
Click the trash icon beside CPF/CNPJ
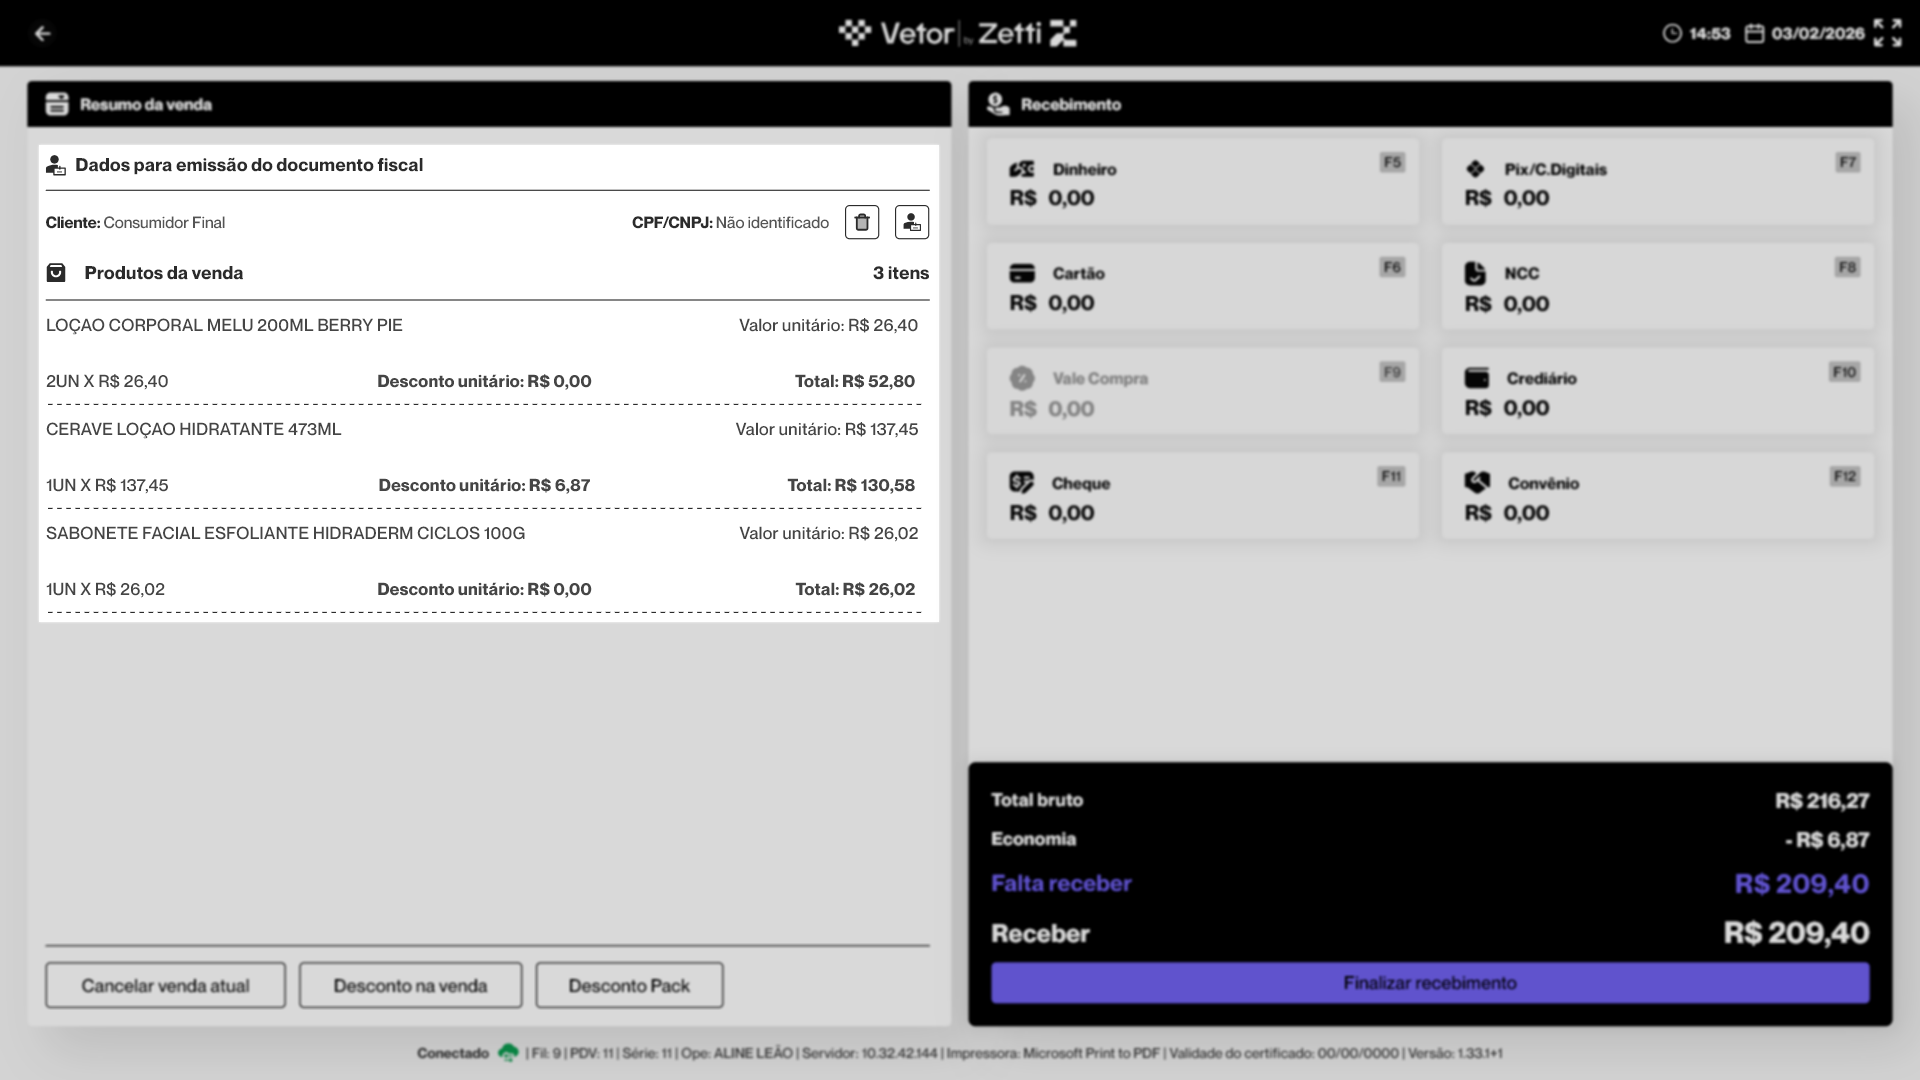coord(862,222)
